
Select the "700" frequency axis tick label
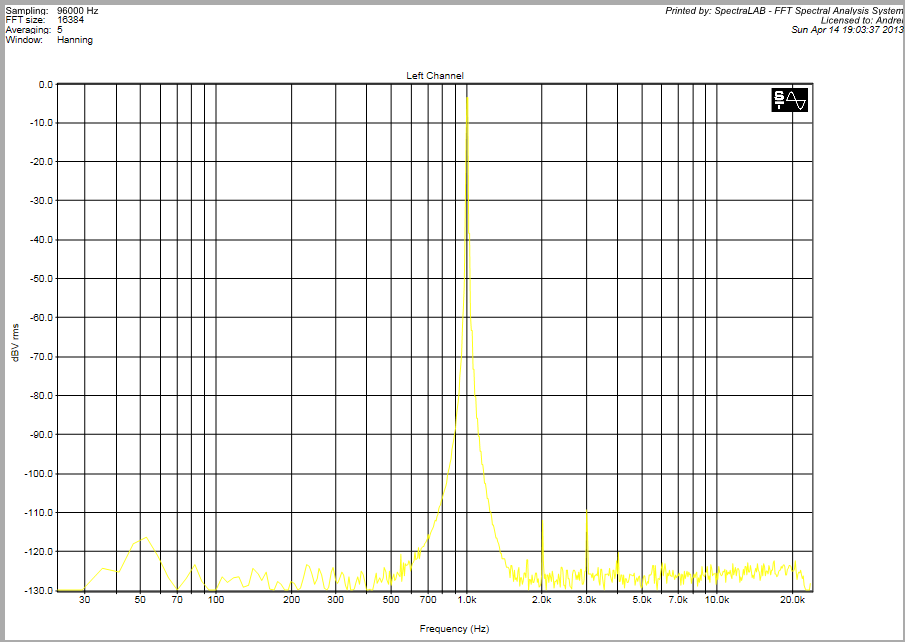tap(428, 600)
